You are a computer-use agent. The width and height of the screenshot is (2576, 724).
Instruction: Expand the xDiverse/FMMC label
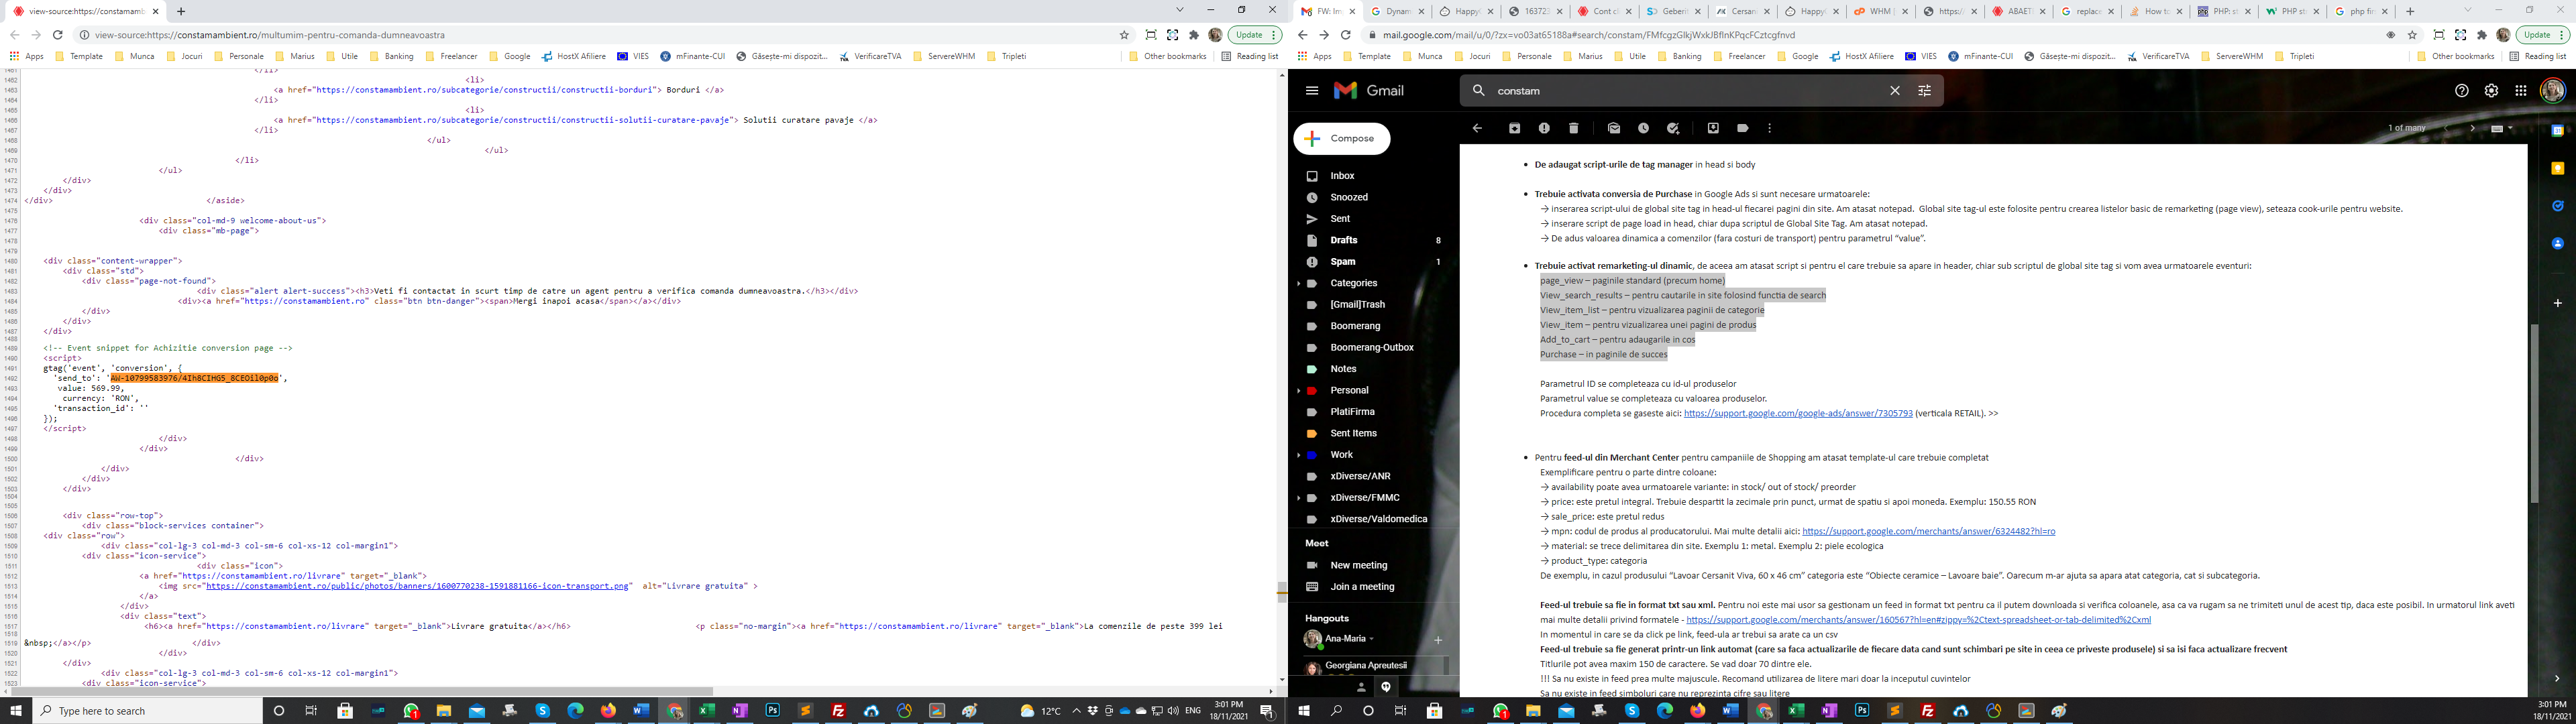pos(1298,498)
